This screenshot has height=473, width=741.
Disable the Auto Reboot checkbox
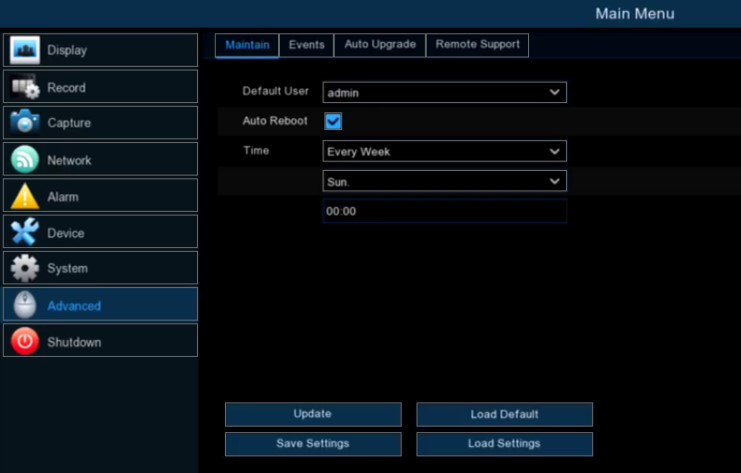coord(333,121)
